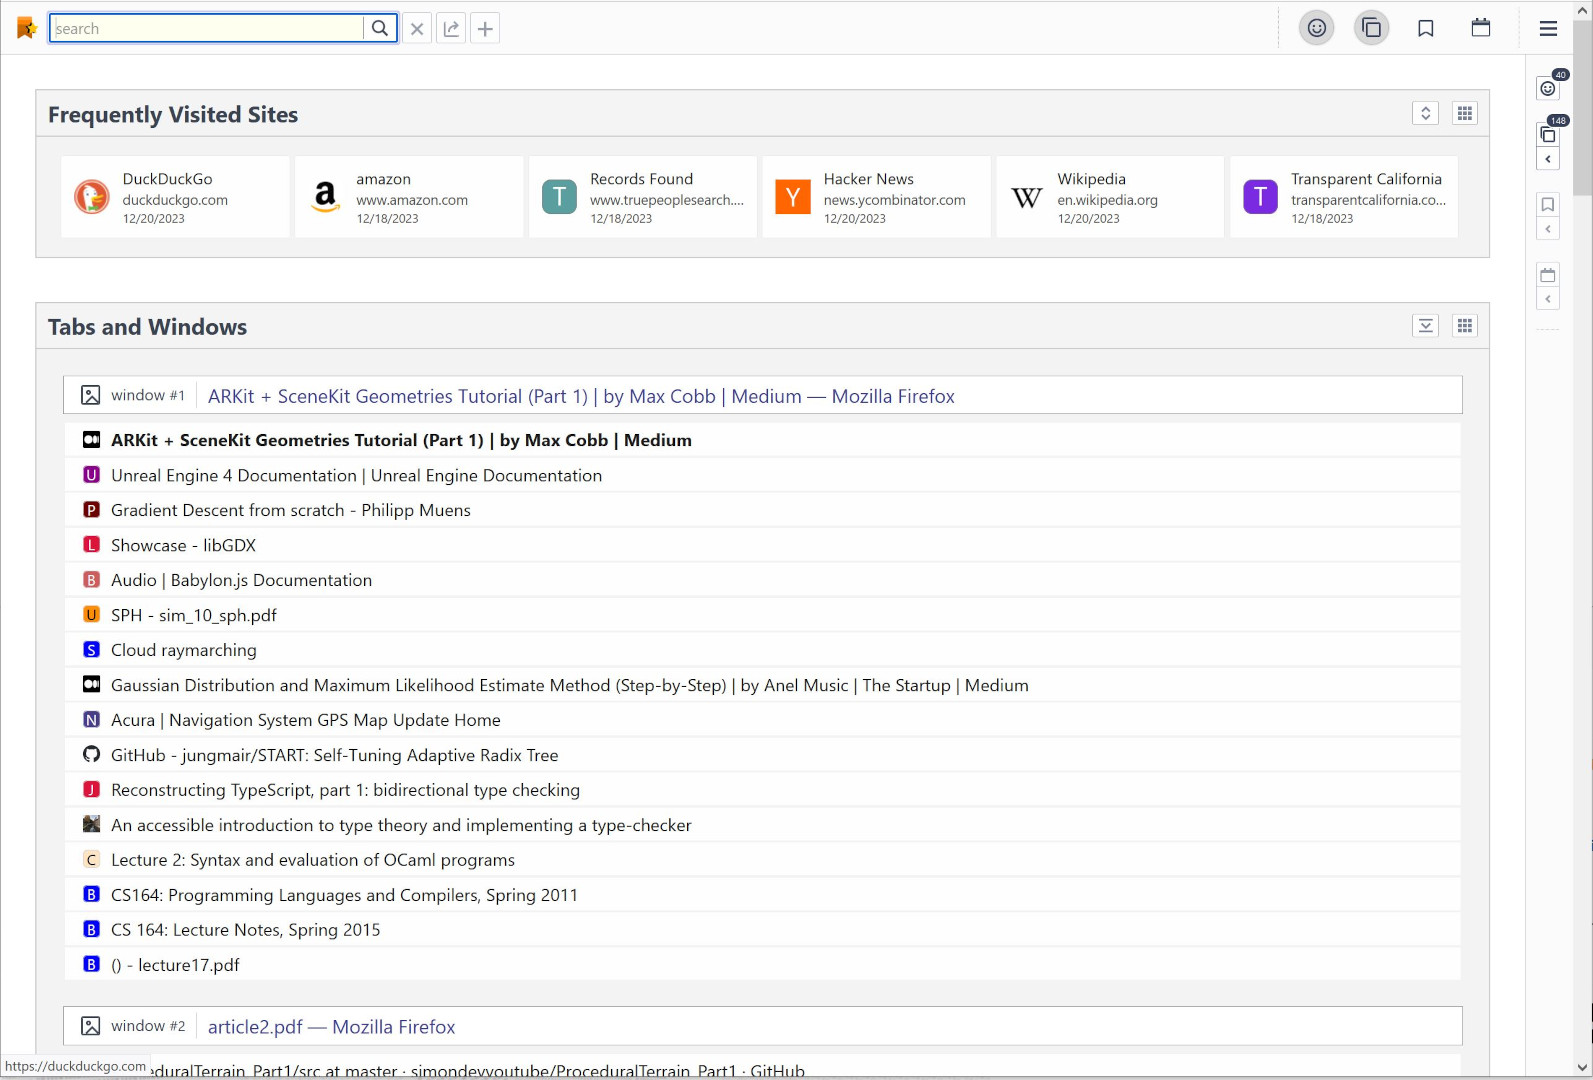
Task: Open the hamburger main menu
Action: (1548, 28)
